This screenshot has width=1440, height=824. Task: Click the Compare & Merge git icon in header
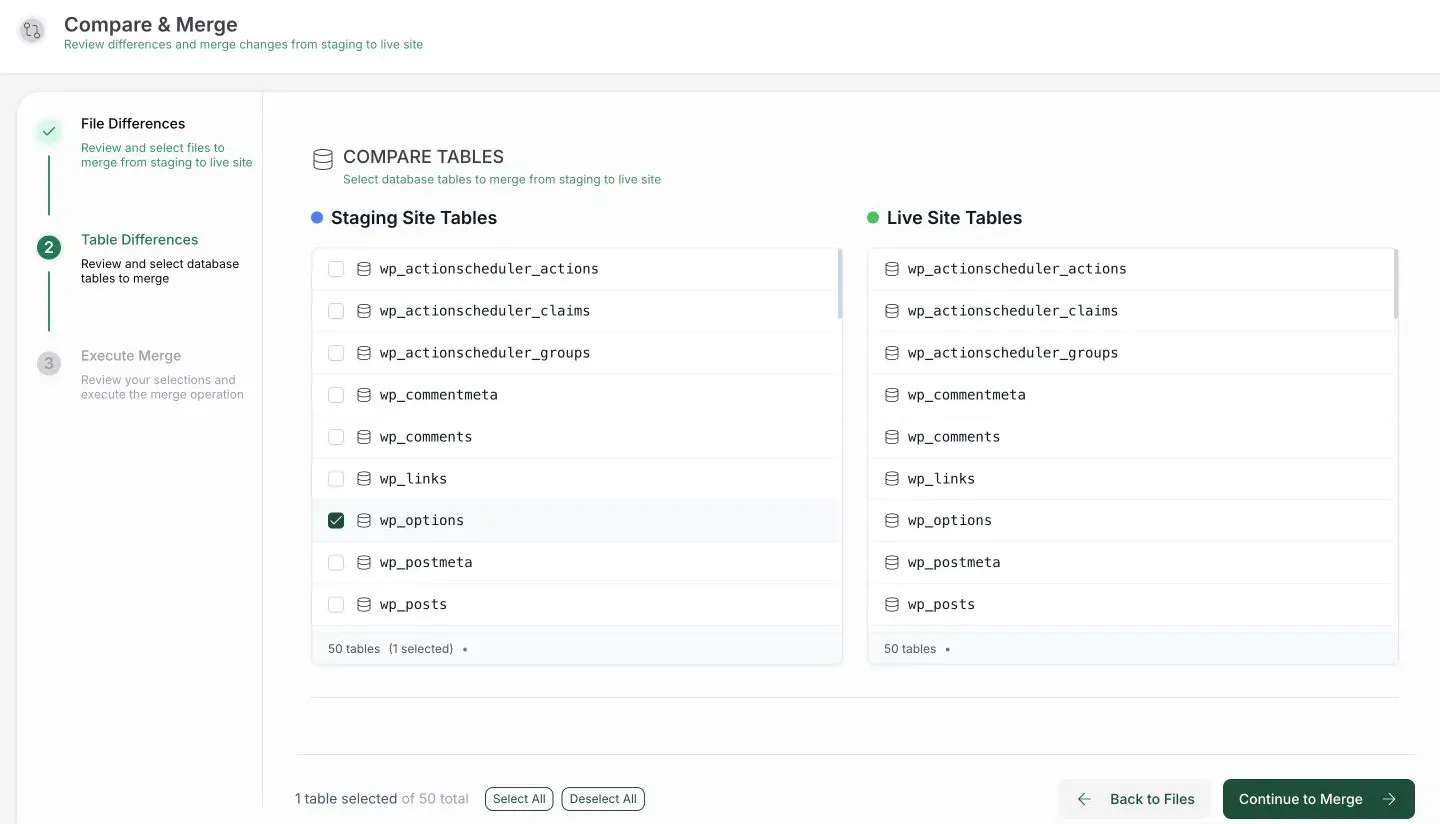(32, 31)
